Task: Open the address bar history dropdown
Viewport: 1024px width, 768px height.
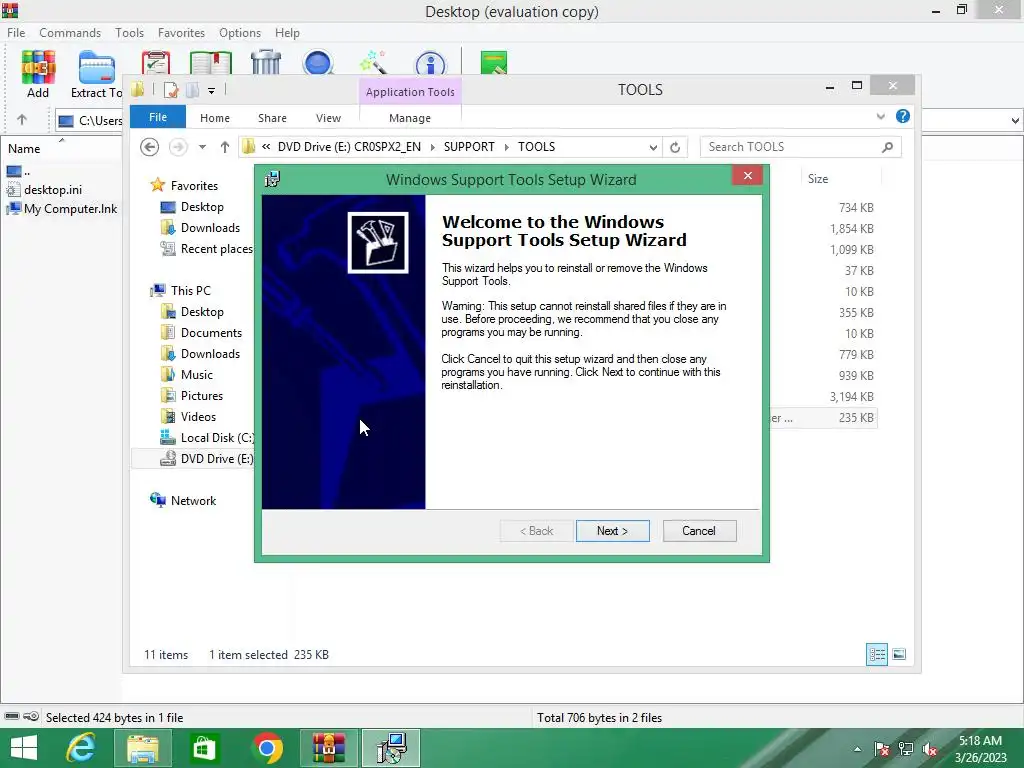Action: [x=653, y=148]
